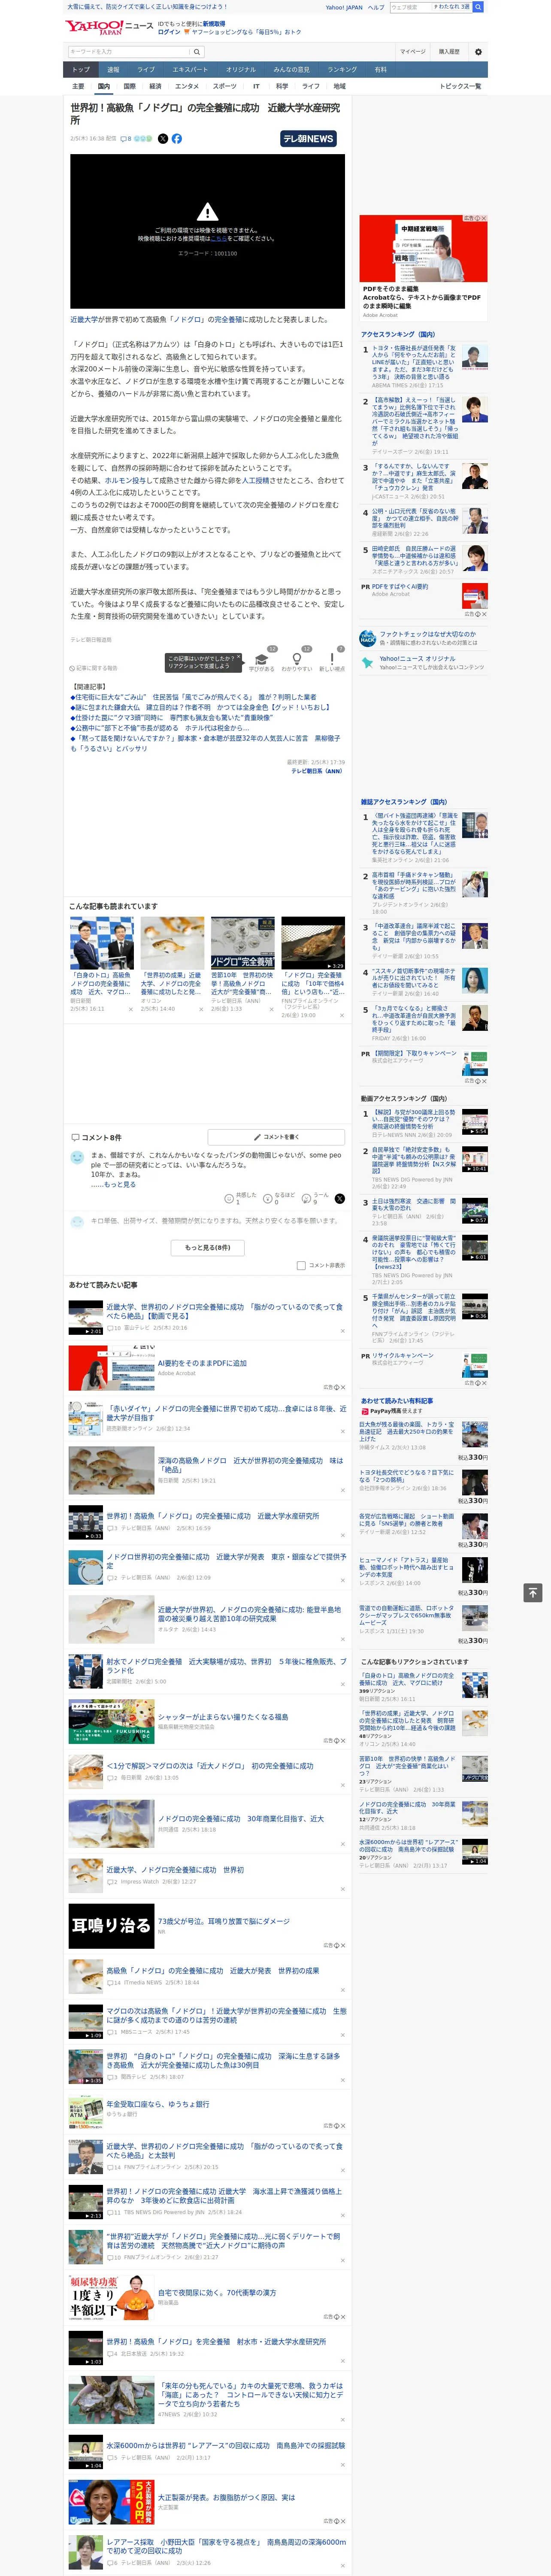The height and width of the screenshot is (2576, 551).
Task: Select the 科学 category tab
Action: tap(282, 86)
